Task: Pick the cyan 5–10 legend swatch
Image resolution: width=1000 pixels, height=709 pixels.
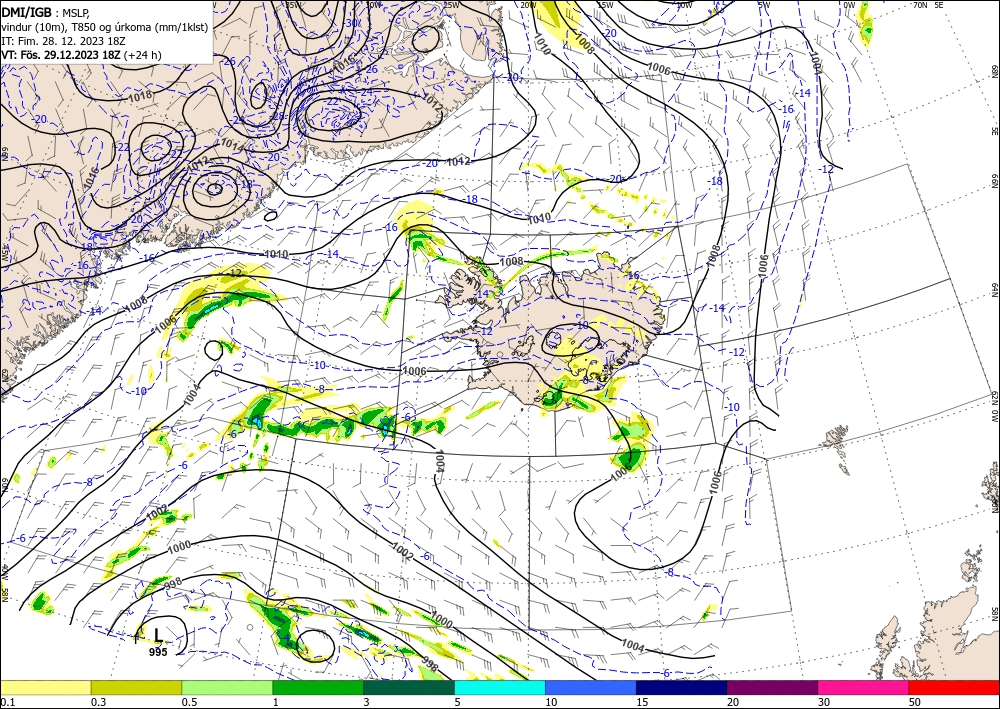Action: 500,687
